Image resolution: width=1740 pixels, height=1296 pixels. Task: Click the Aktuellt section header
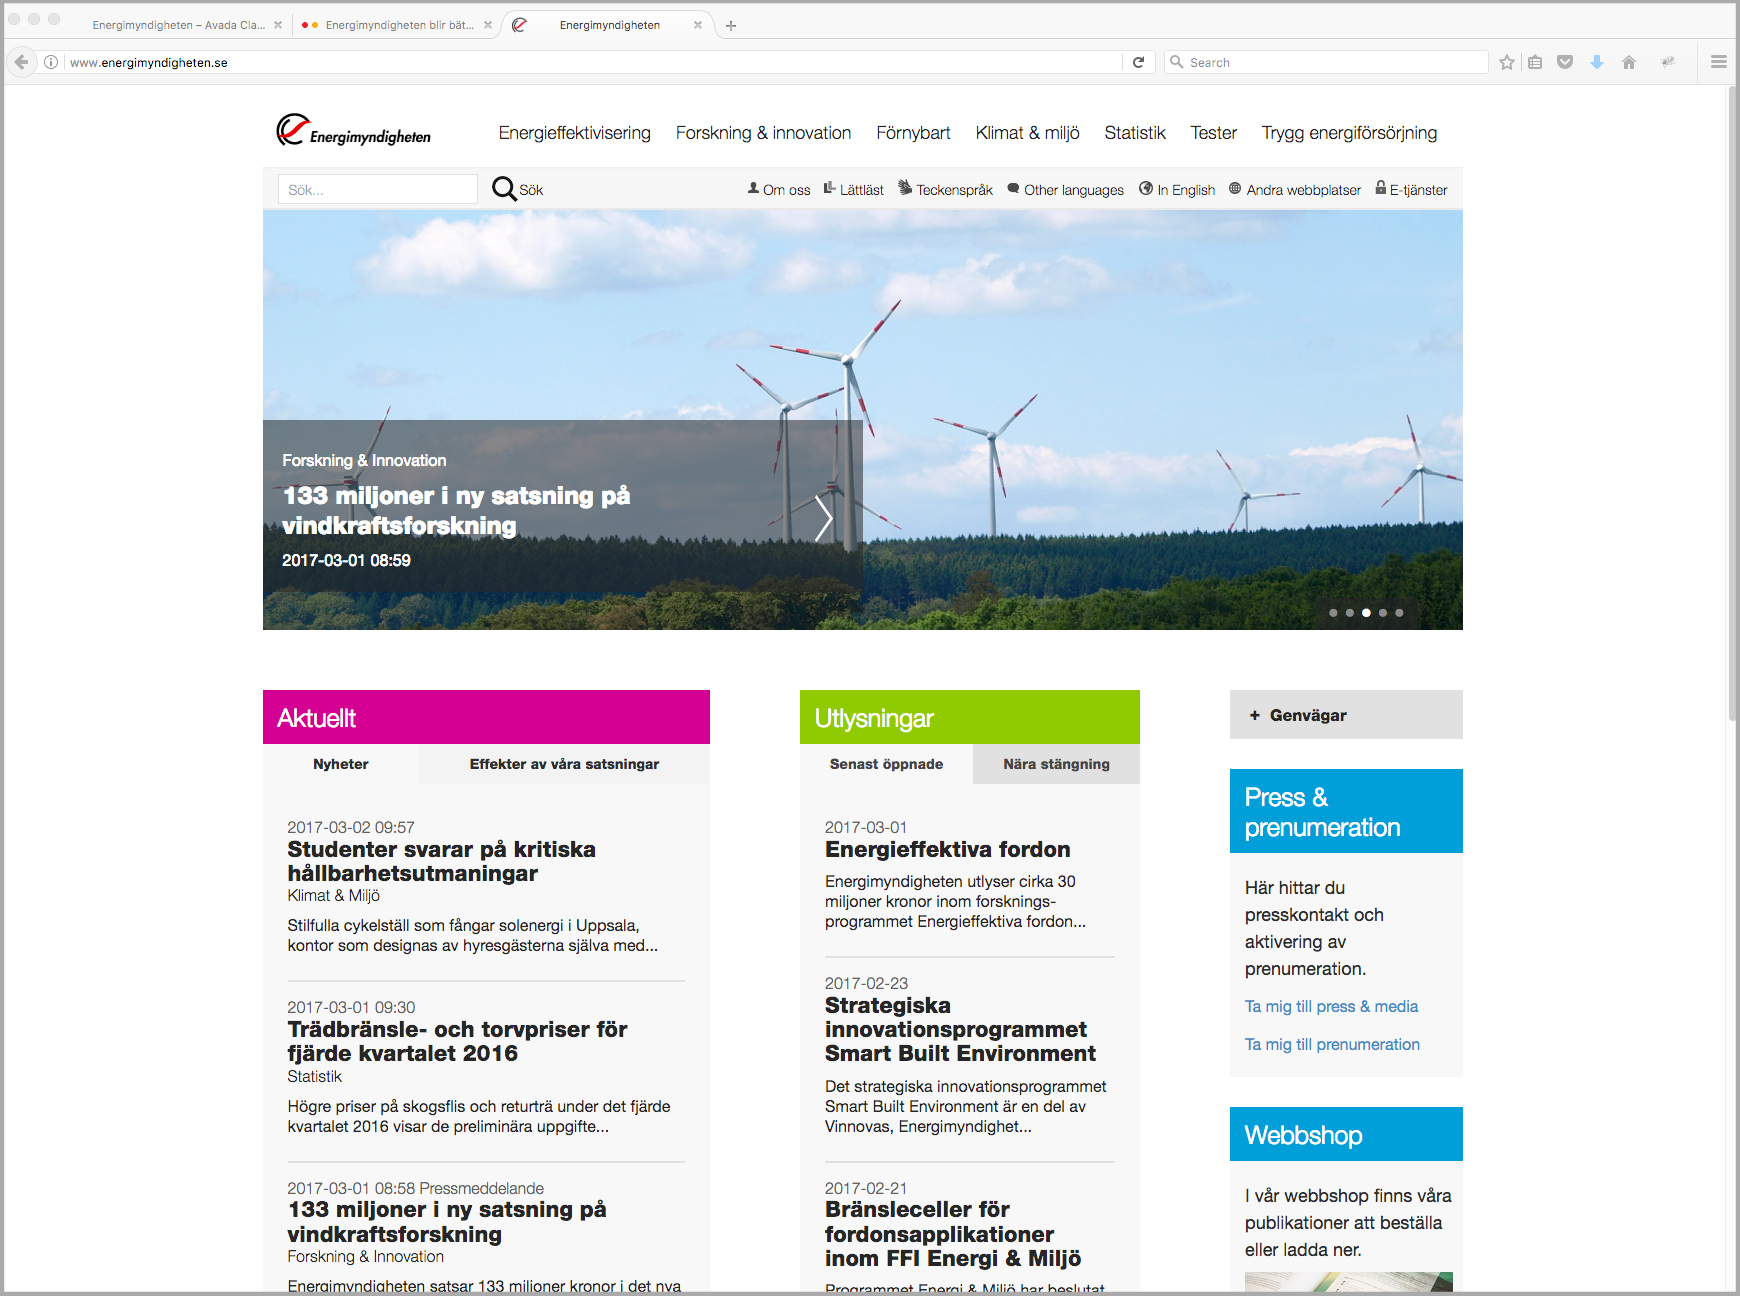(x=486, y=717)
